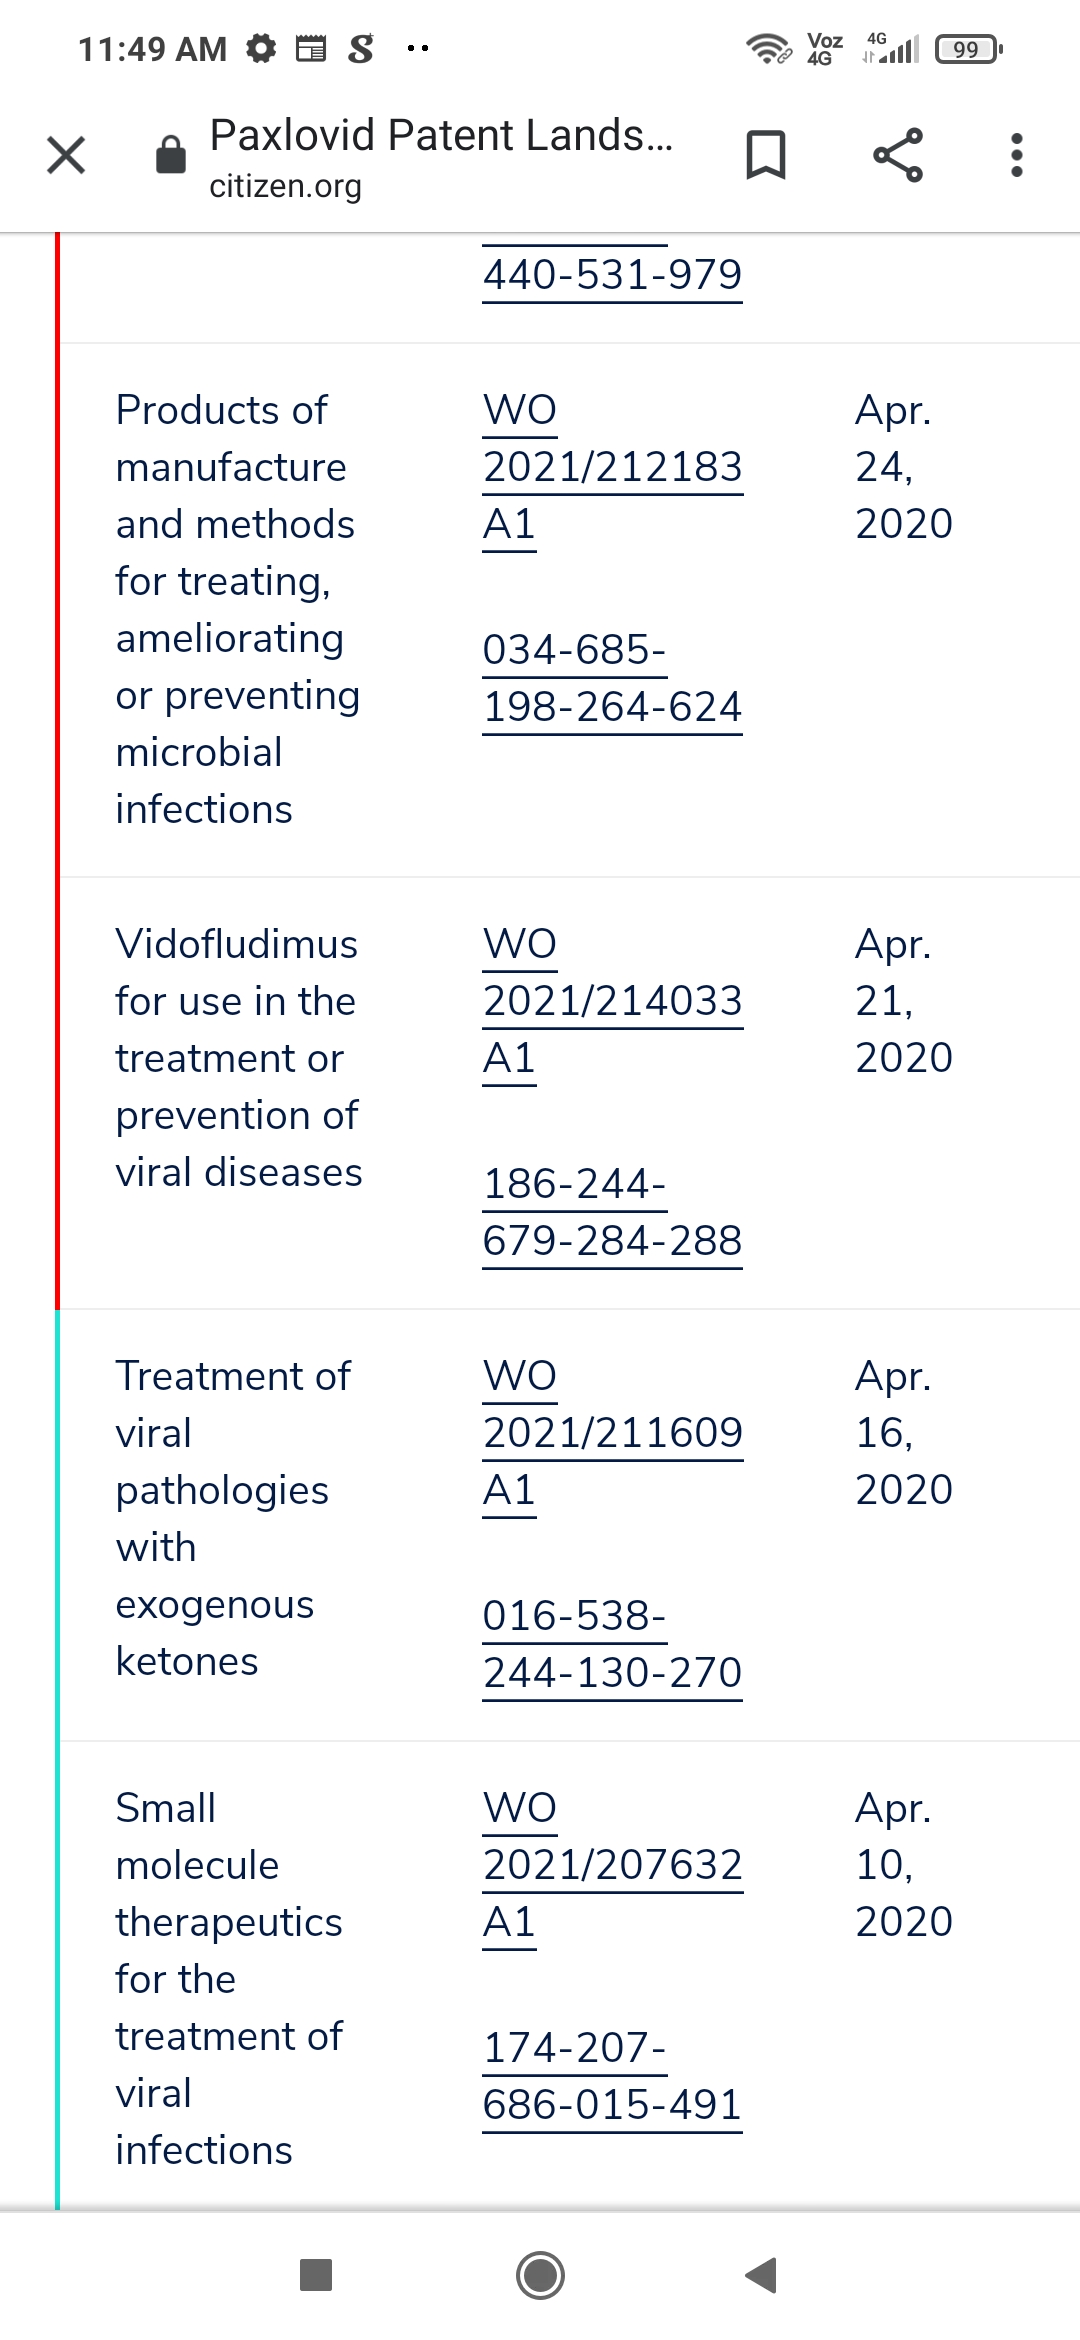Tap the battery indicator in status bar
The height and width of the screenshot is (2340, 1080).
tap(967, 49)
